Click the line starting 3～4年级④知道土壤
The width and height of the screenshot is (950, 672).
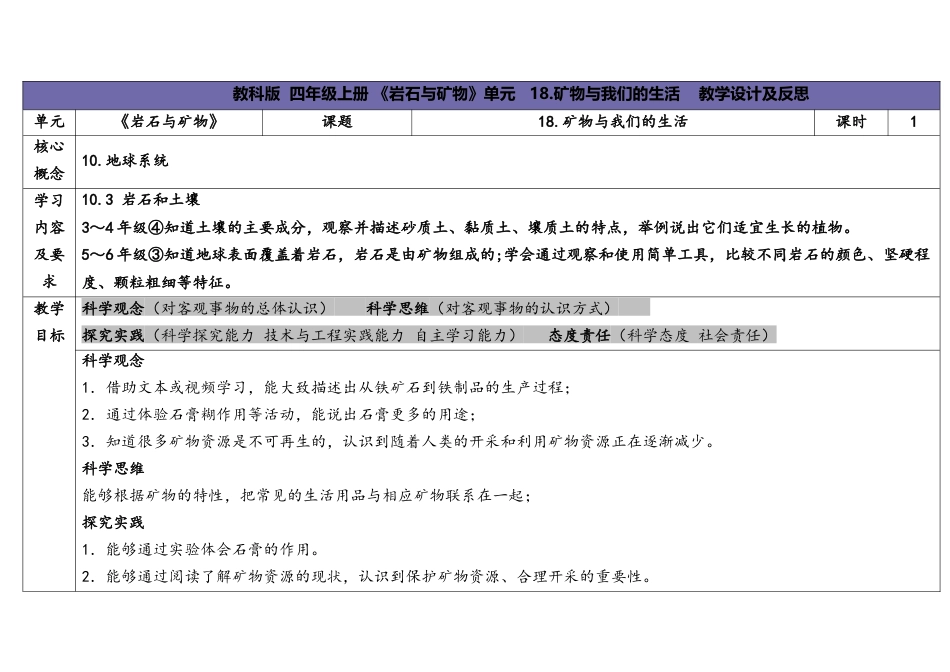[468, 228]
